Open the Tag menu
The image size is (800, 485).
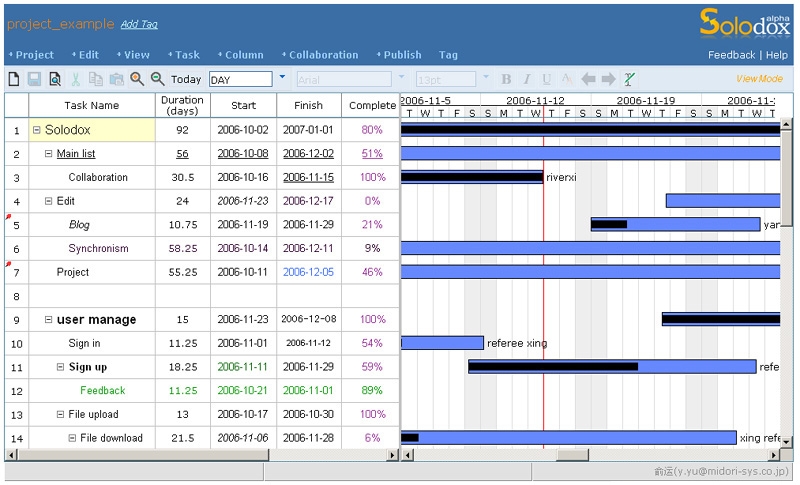(448, 55)
